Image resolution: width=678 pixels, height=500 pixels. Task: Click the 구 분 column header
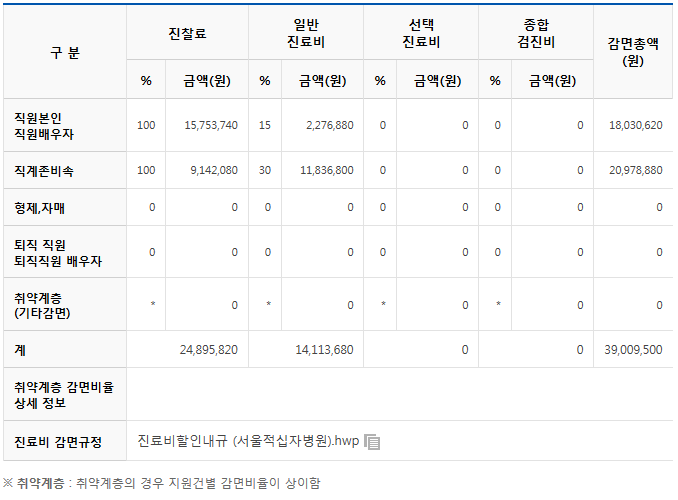(x=65, y=53)
